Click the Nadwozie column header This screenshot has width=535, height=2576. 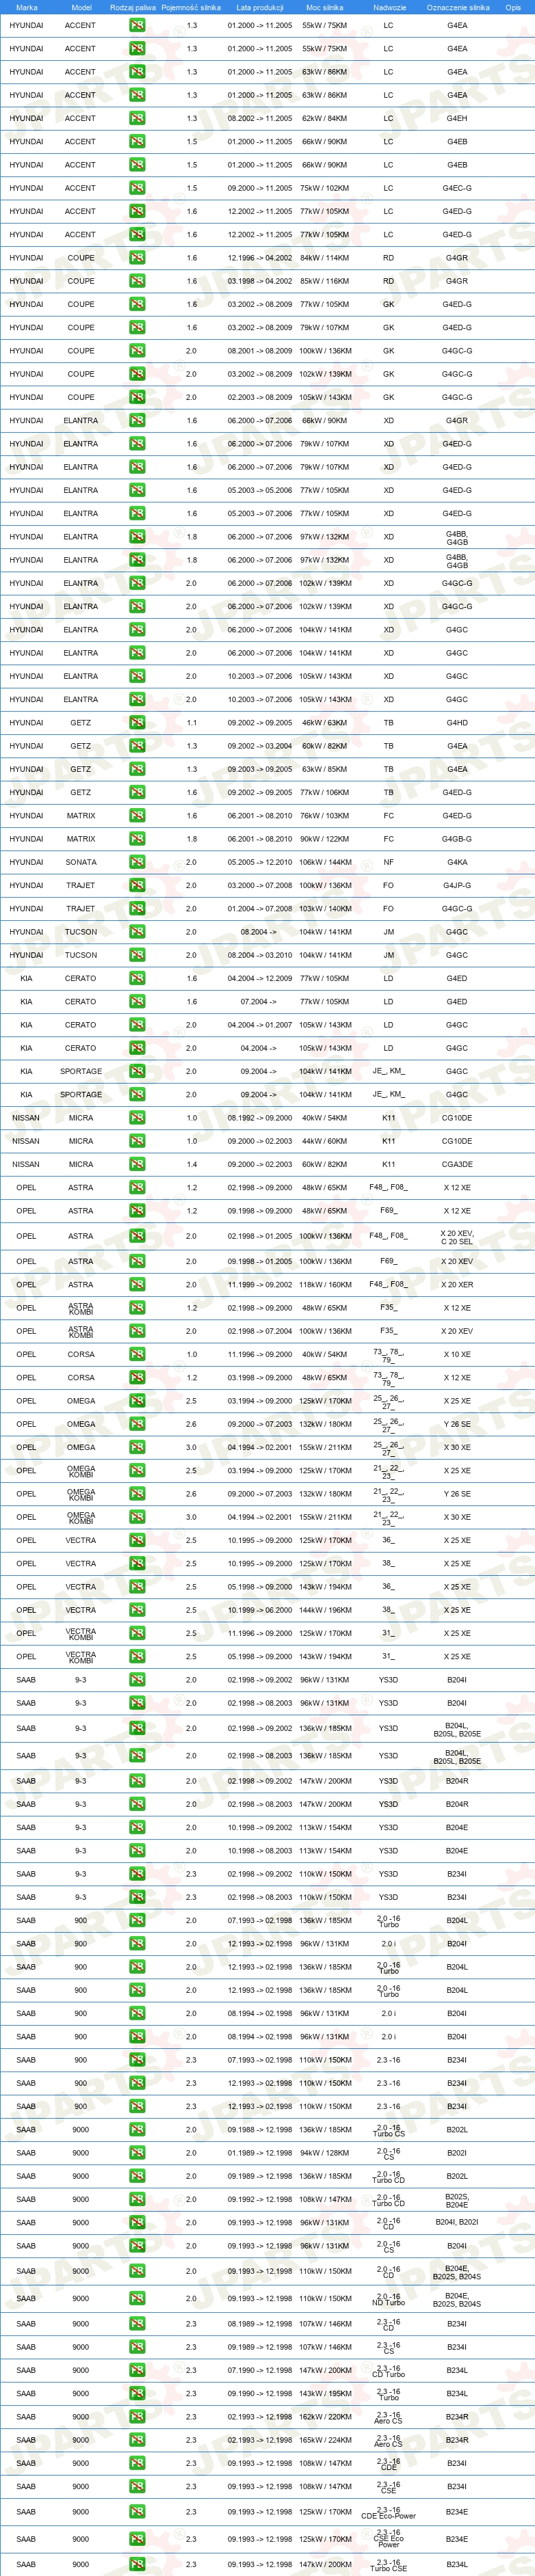(389, 7)
